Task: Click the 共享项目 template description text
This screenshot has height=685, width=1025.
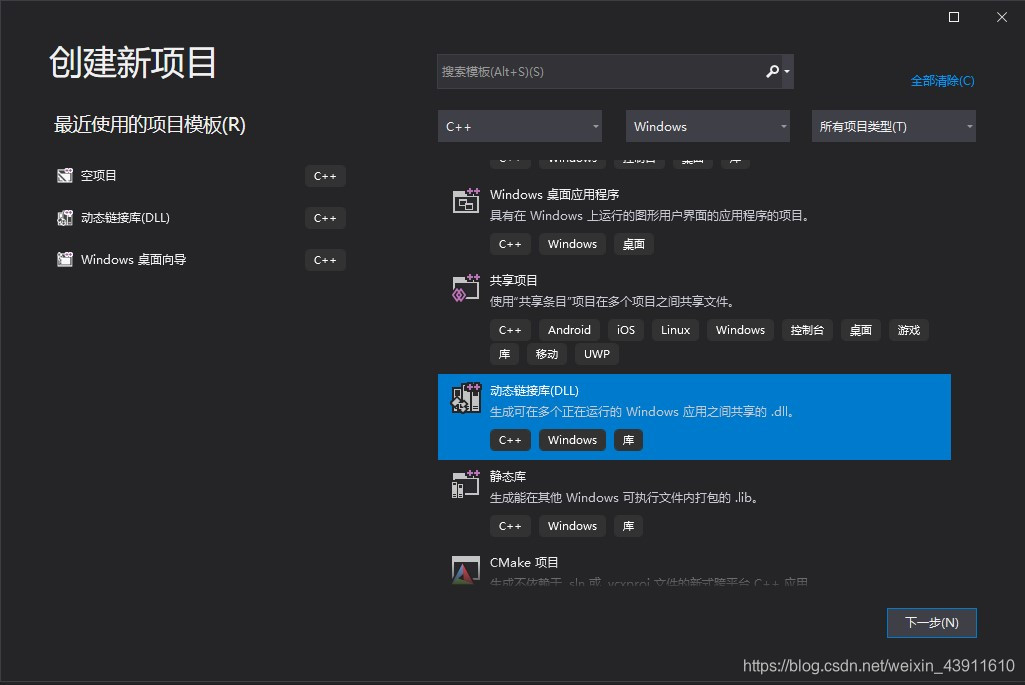Action: point(614,301)
